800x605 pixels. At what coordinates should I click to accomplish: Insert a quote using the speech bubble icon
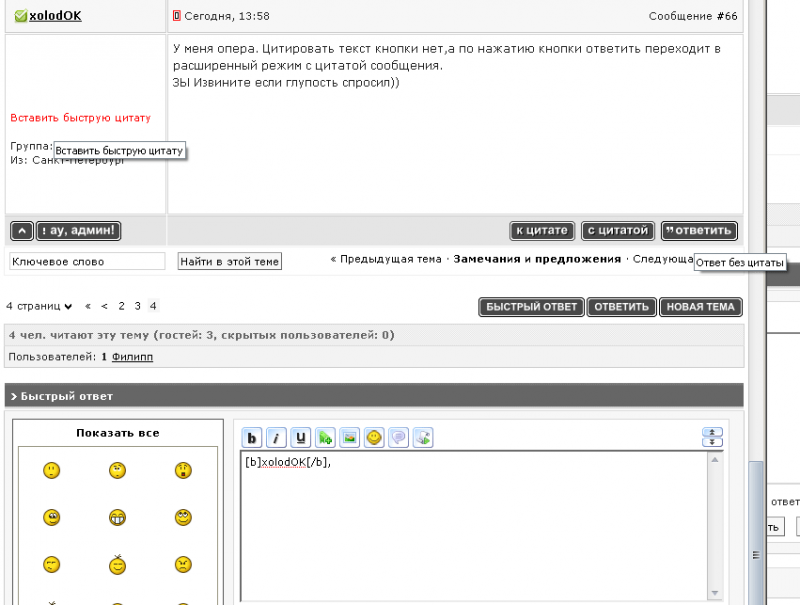point(398,438)
